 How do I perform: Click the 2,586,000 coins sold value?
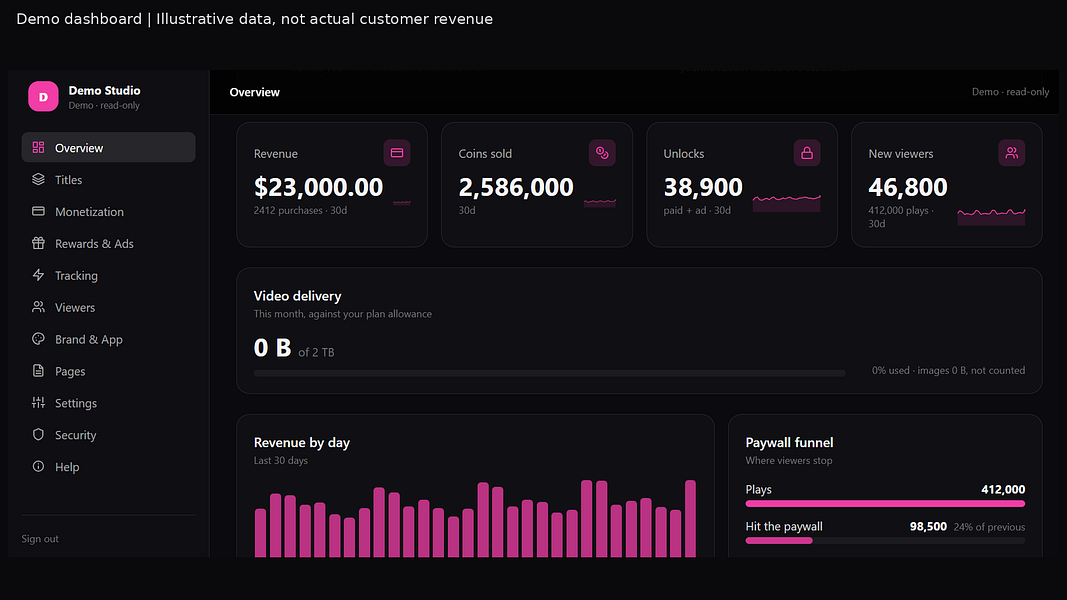click(x=516, y=187)
